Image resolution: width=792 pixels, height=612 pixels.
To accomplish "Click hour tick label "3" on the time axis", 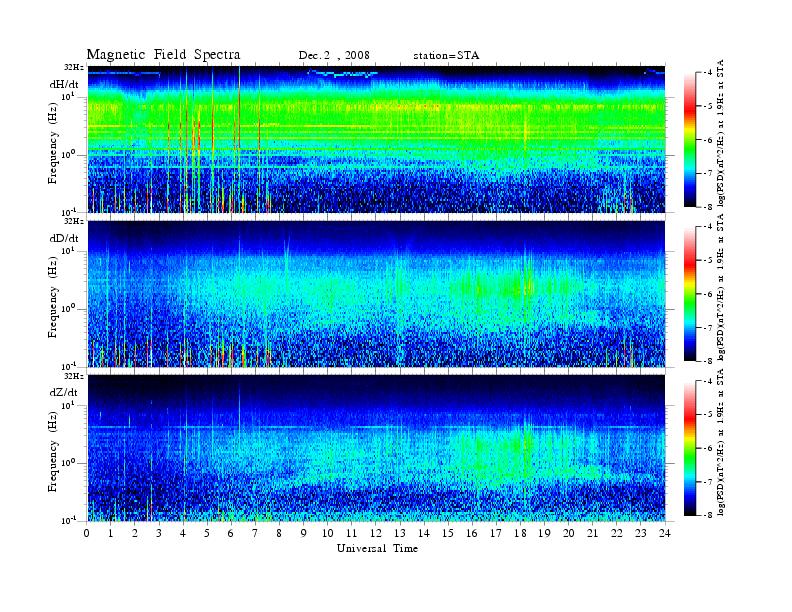I will pos(159,533).
